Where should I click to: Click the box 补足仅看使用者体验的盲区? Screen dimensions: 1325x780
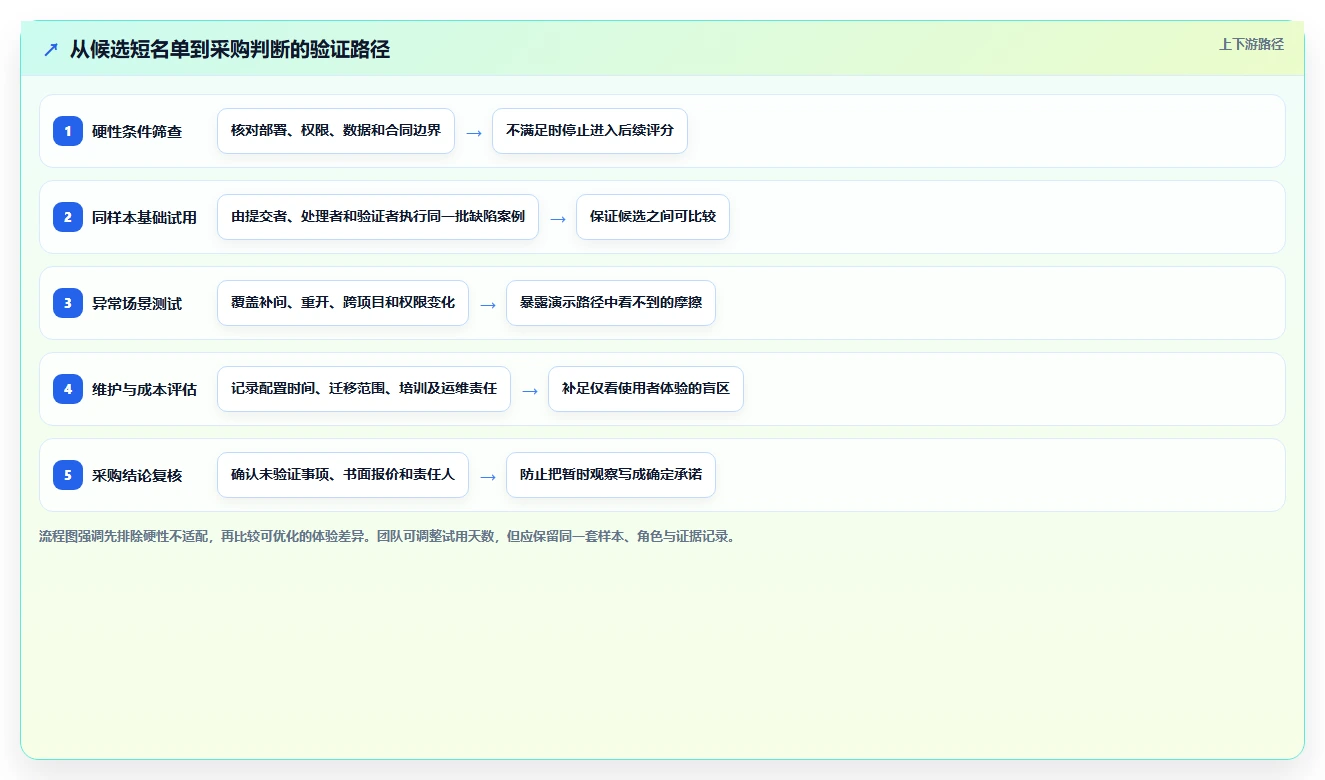click(x=646, y=389)
